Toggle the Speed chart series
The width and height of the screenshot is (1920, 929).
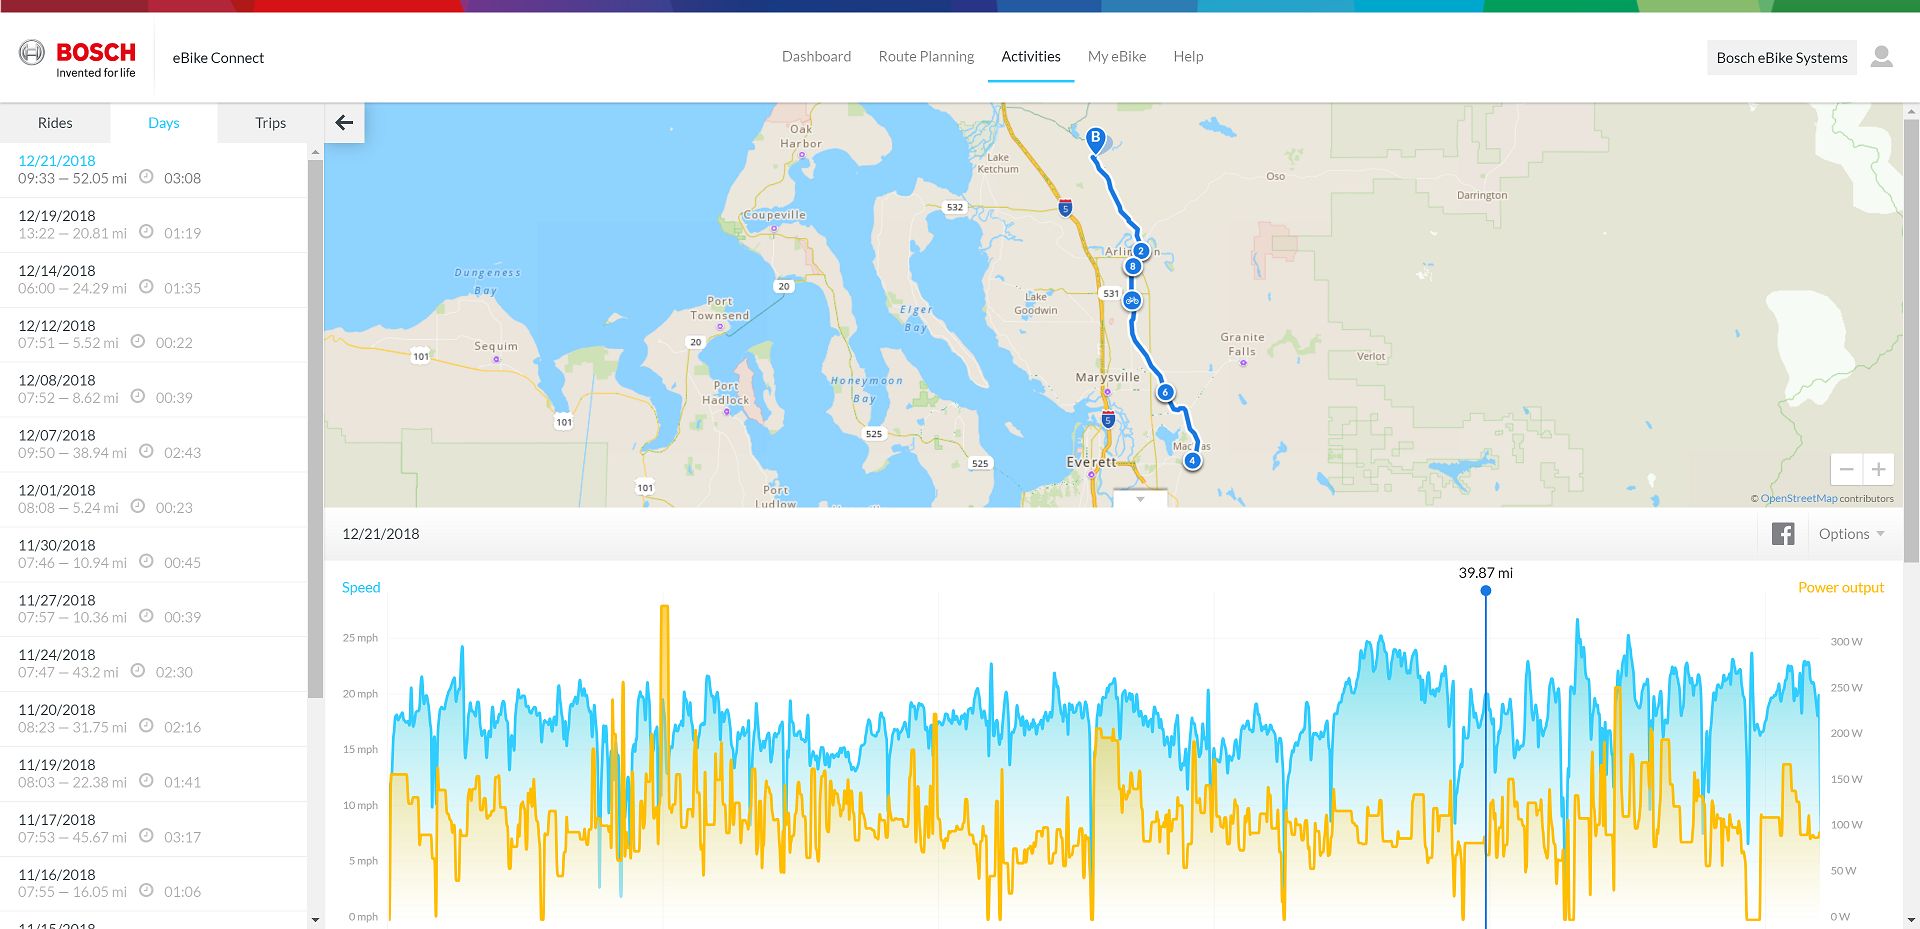[361, 588]
